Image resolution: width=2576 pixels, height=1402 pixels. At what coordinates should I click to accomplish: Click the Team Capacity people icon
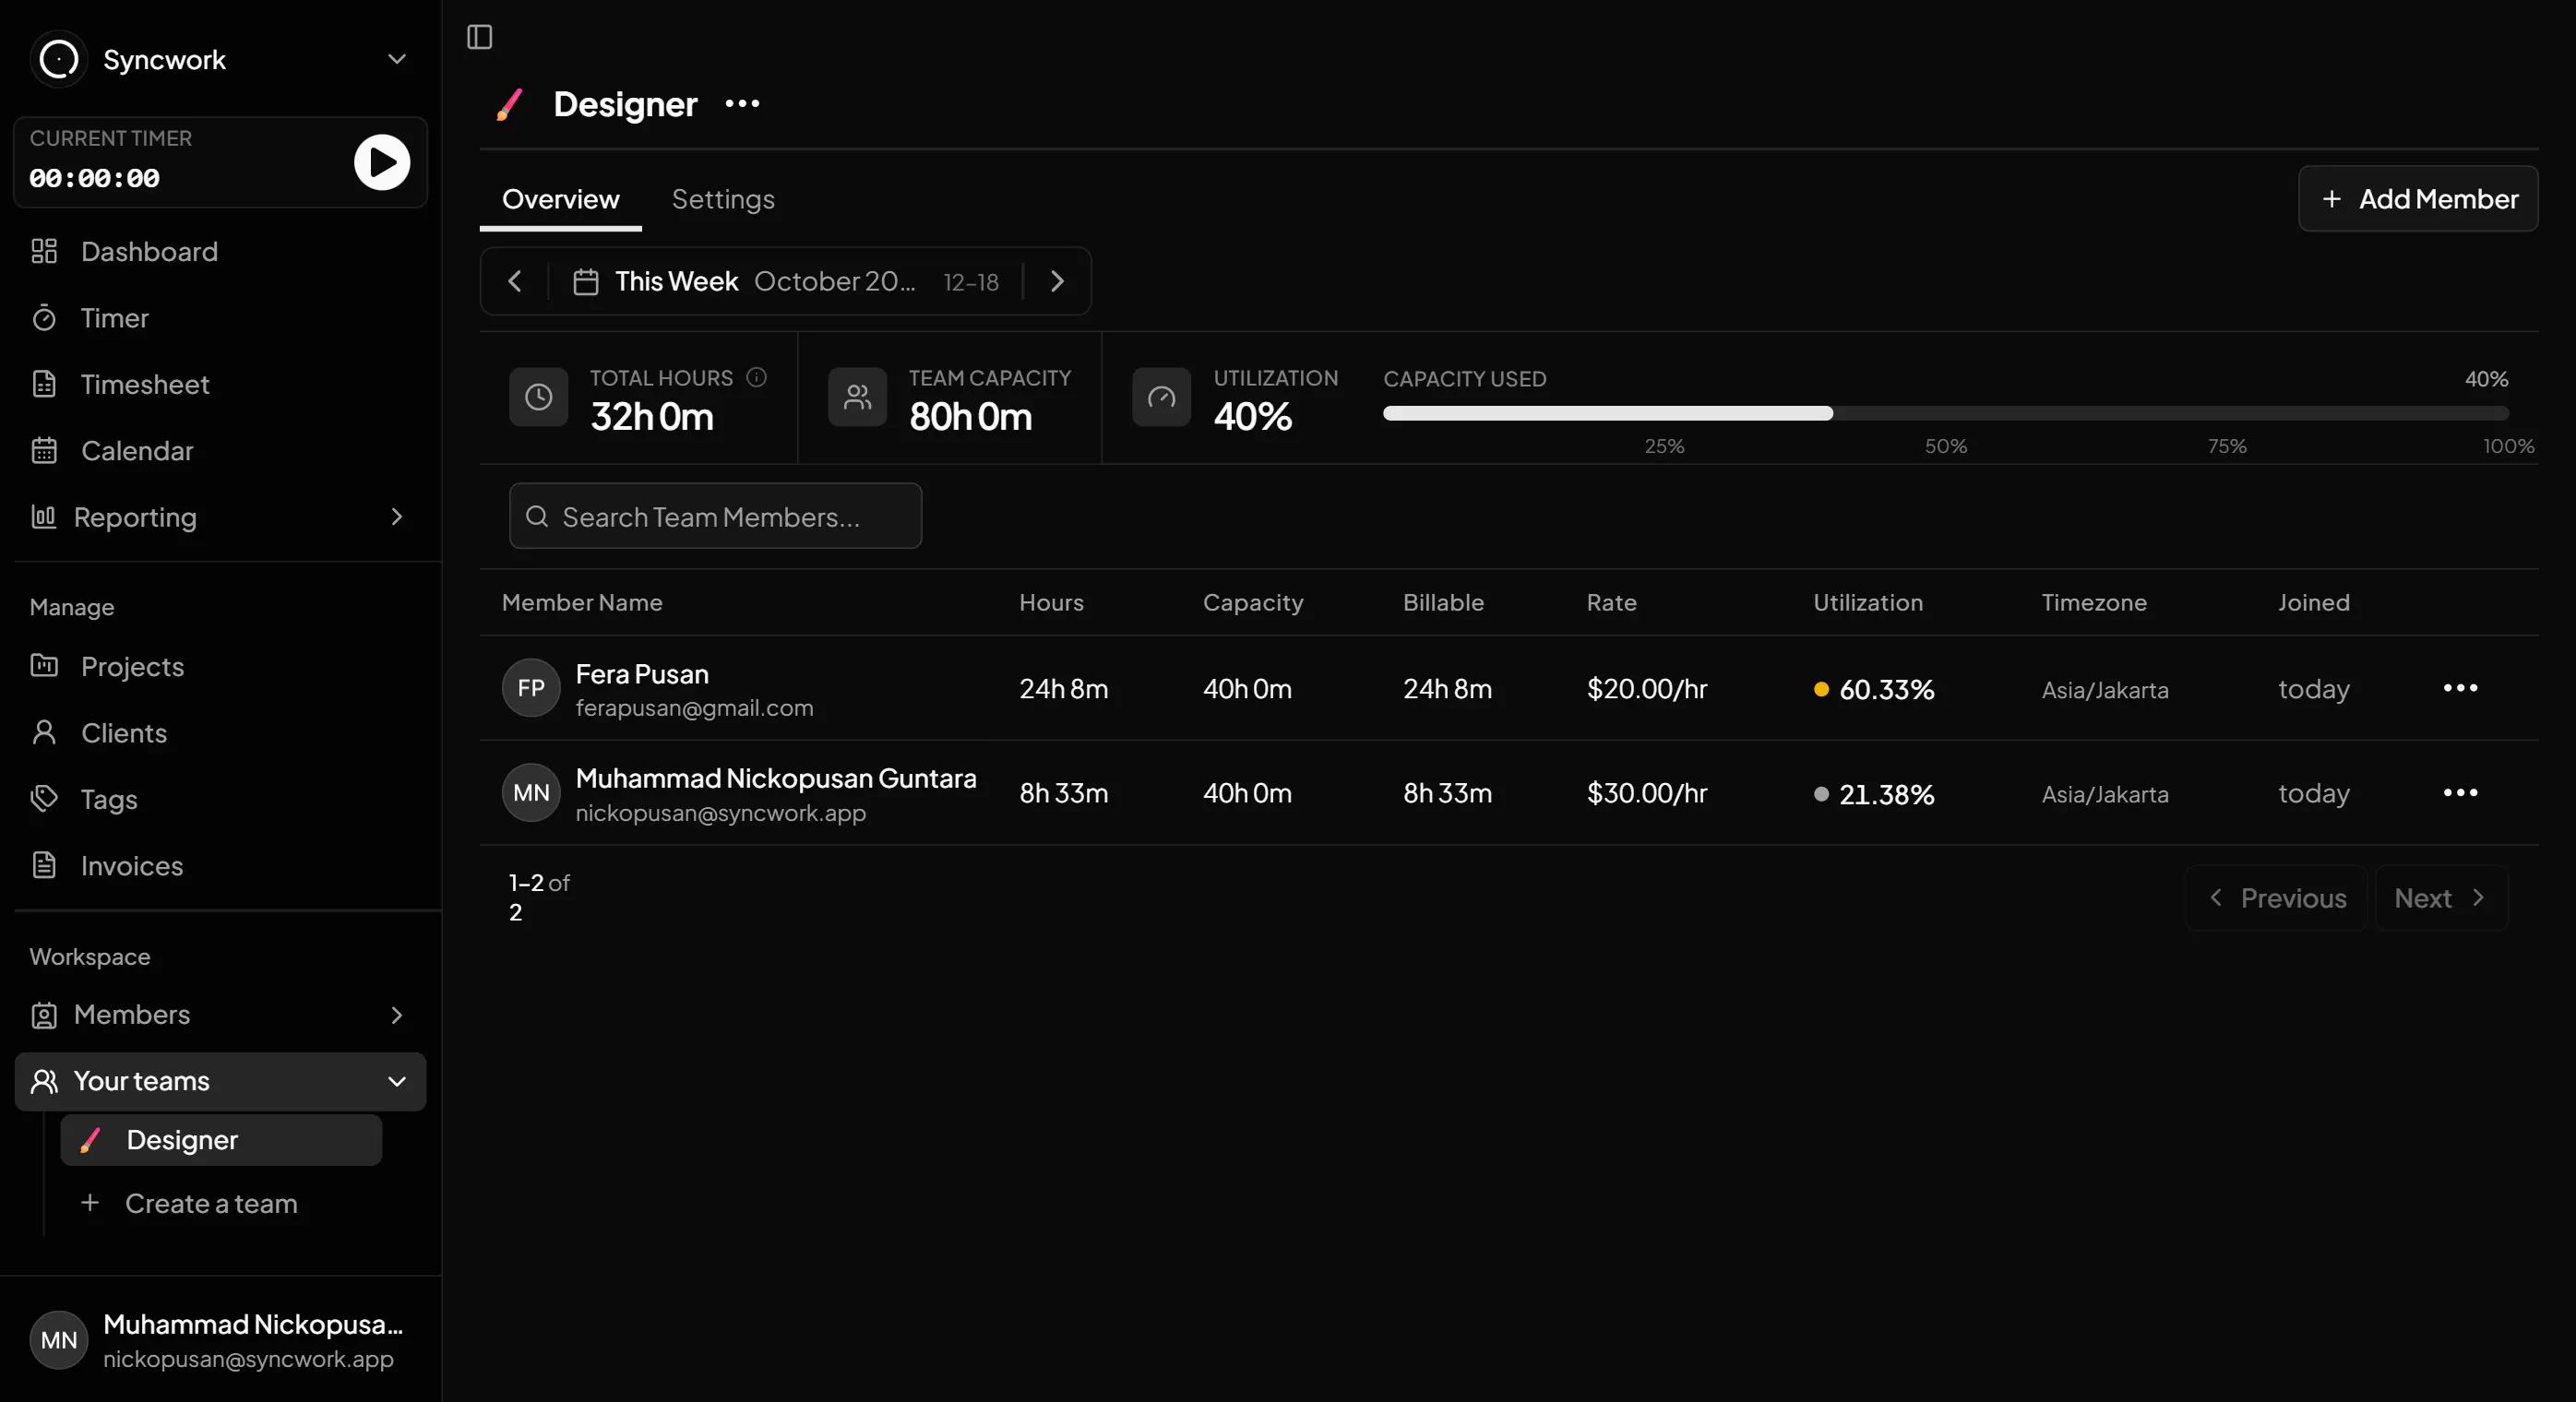(858, 398)
